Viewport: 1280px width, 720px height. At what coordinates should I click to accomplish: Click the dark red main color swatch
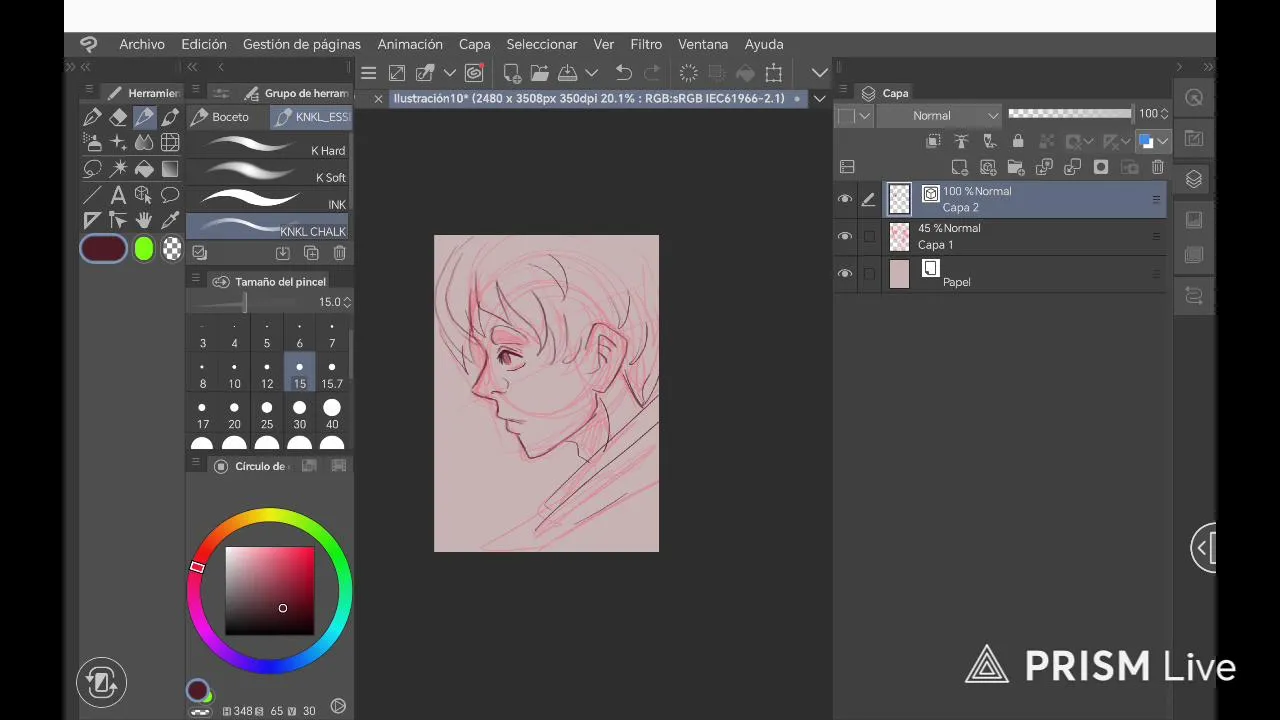[104, 248]
